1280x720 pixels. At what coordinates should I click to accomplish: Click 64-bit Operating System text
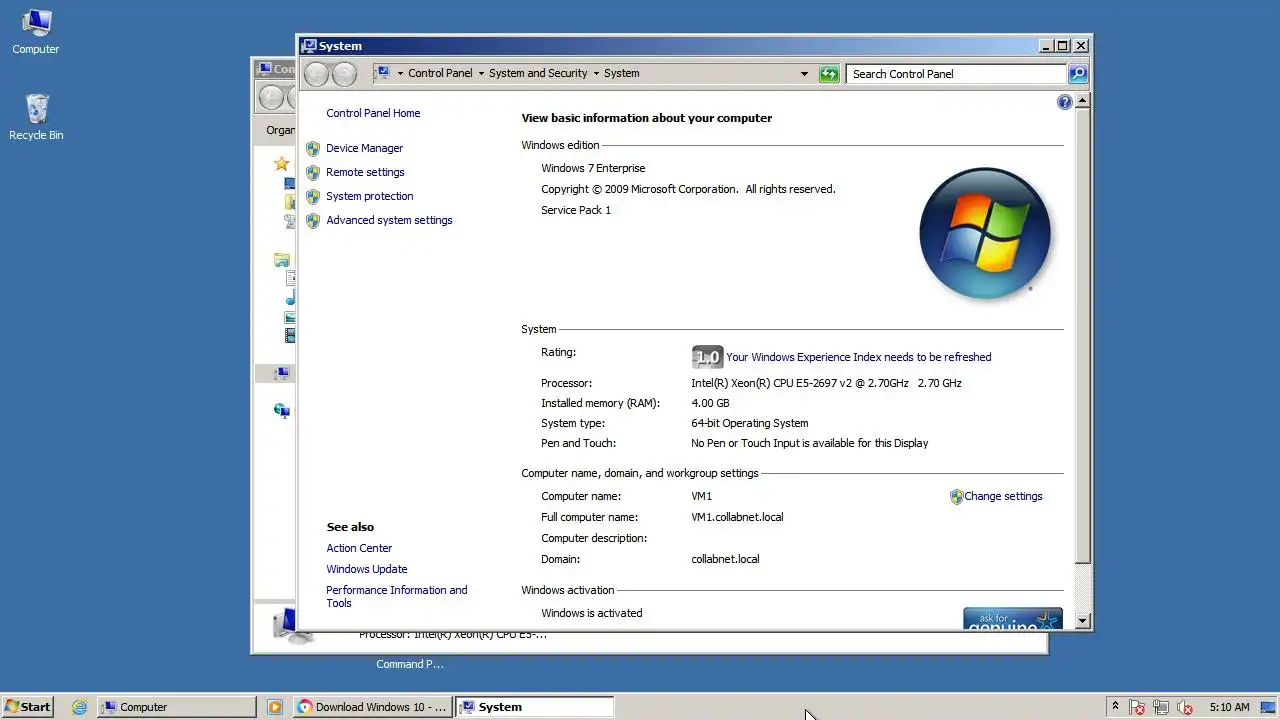[749, 423]
